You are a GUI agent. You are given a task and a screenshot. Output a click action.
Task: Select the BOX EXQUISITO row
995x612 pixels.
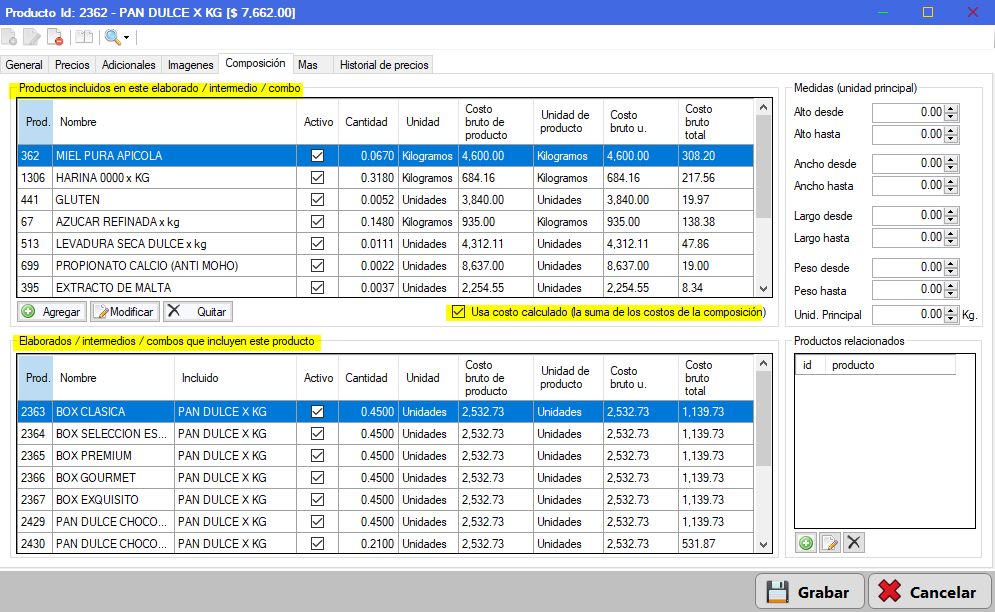(x=385, y=500)
